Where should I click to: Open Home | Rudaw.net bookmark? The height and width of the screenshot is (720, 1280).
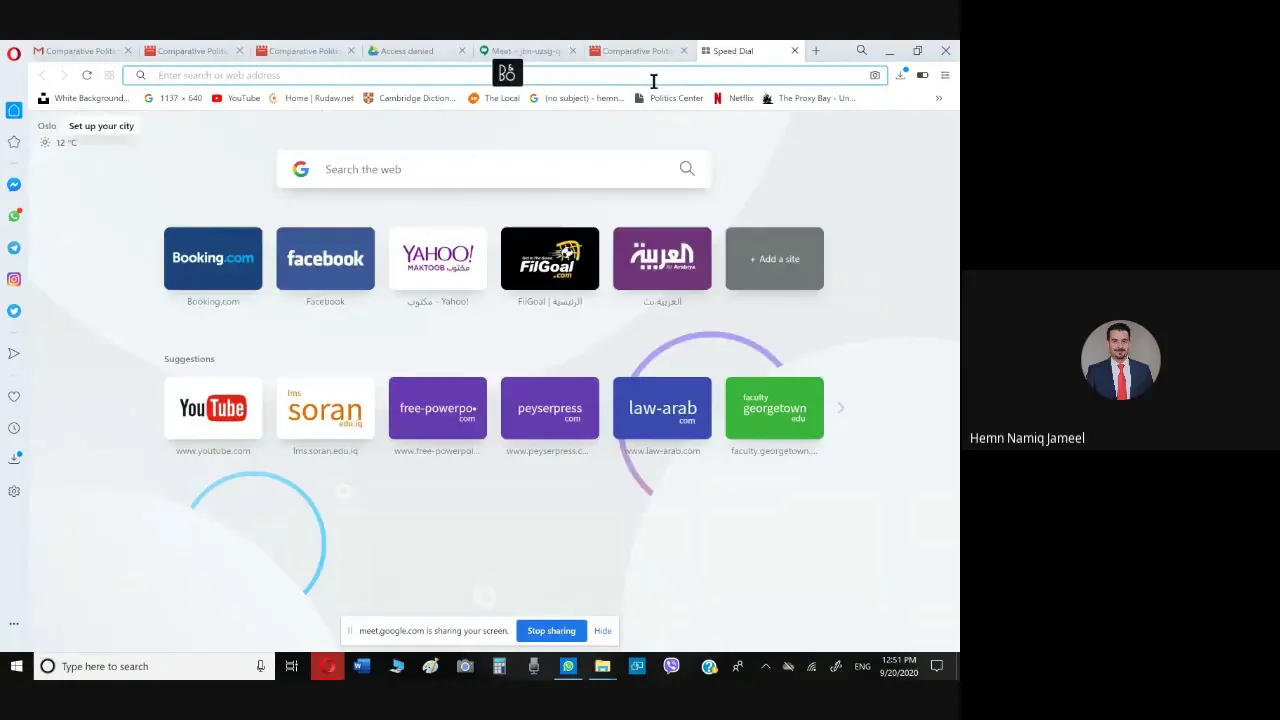311,98
